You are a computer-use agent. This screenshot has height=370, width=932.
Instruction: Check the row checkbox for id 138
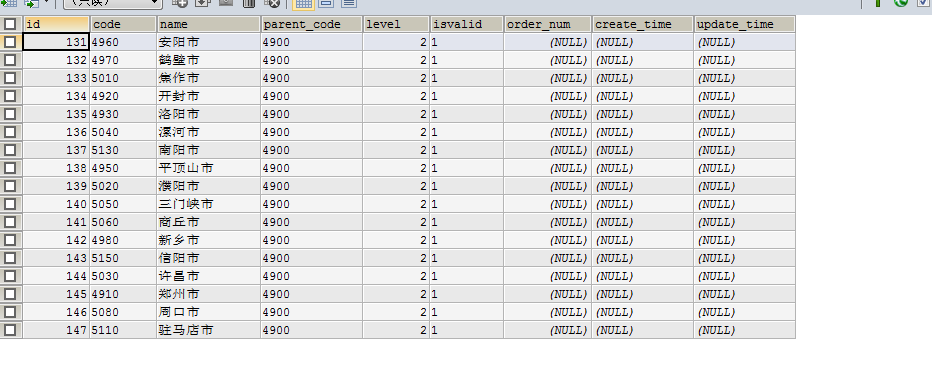point(10,168)
